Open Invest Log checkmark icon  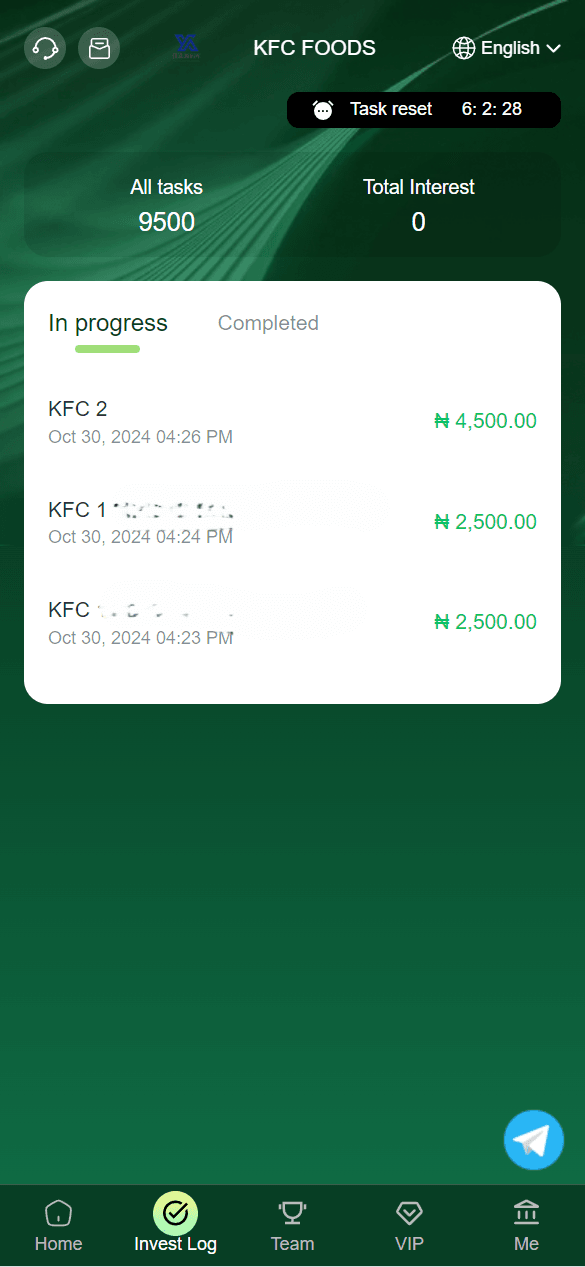(175, 1213)
